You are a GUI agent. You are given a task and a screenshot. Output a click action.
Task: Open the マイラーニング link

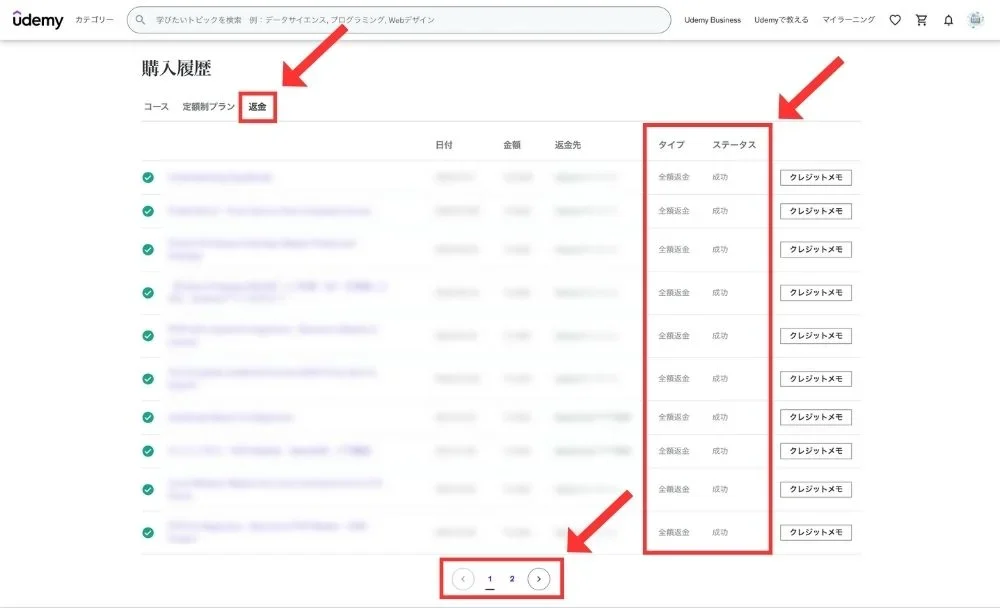[848, 20]
